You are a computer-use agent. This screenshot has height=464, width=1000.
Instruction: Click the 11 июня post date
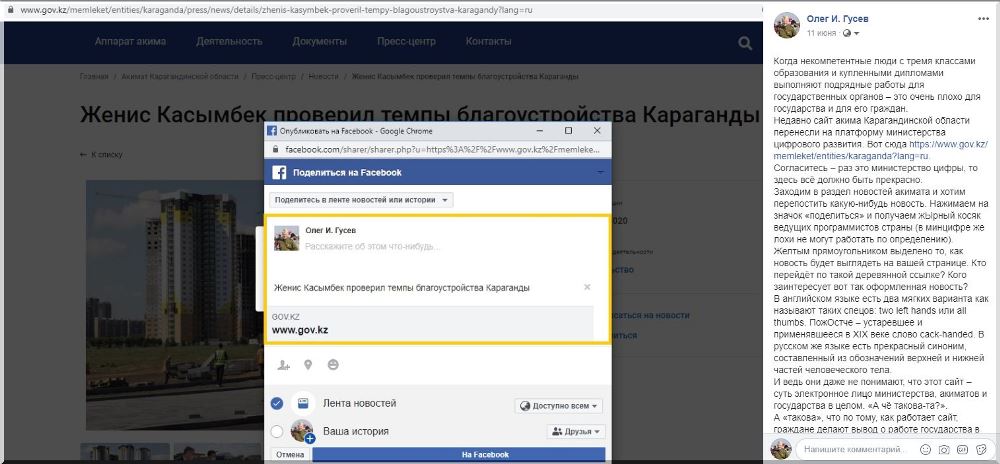(x=822, y=33)
